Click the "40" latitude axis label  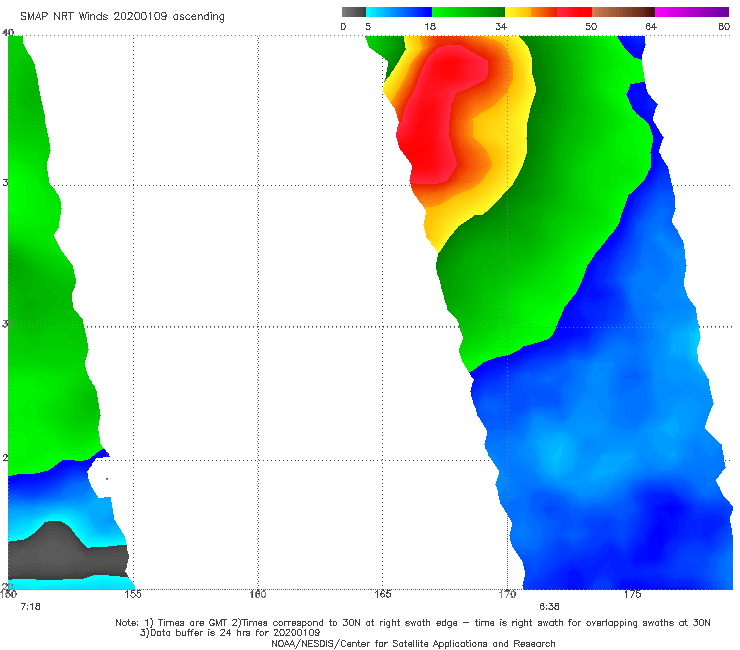click(x=8, y=33)
